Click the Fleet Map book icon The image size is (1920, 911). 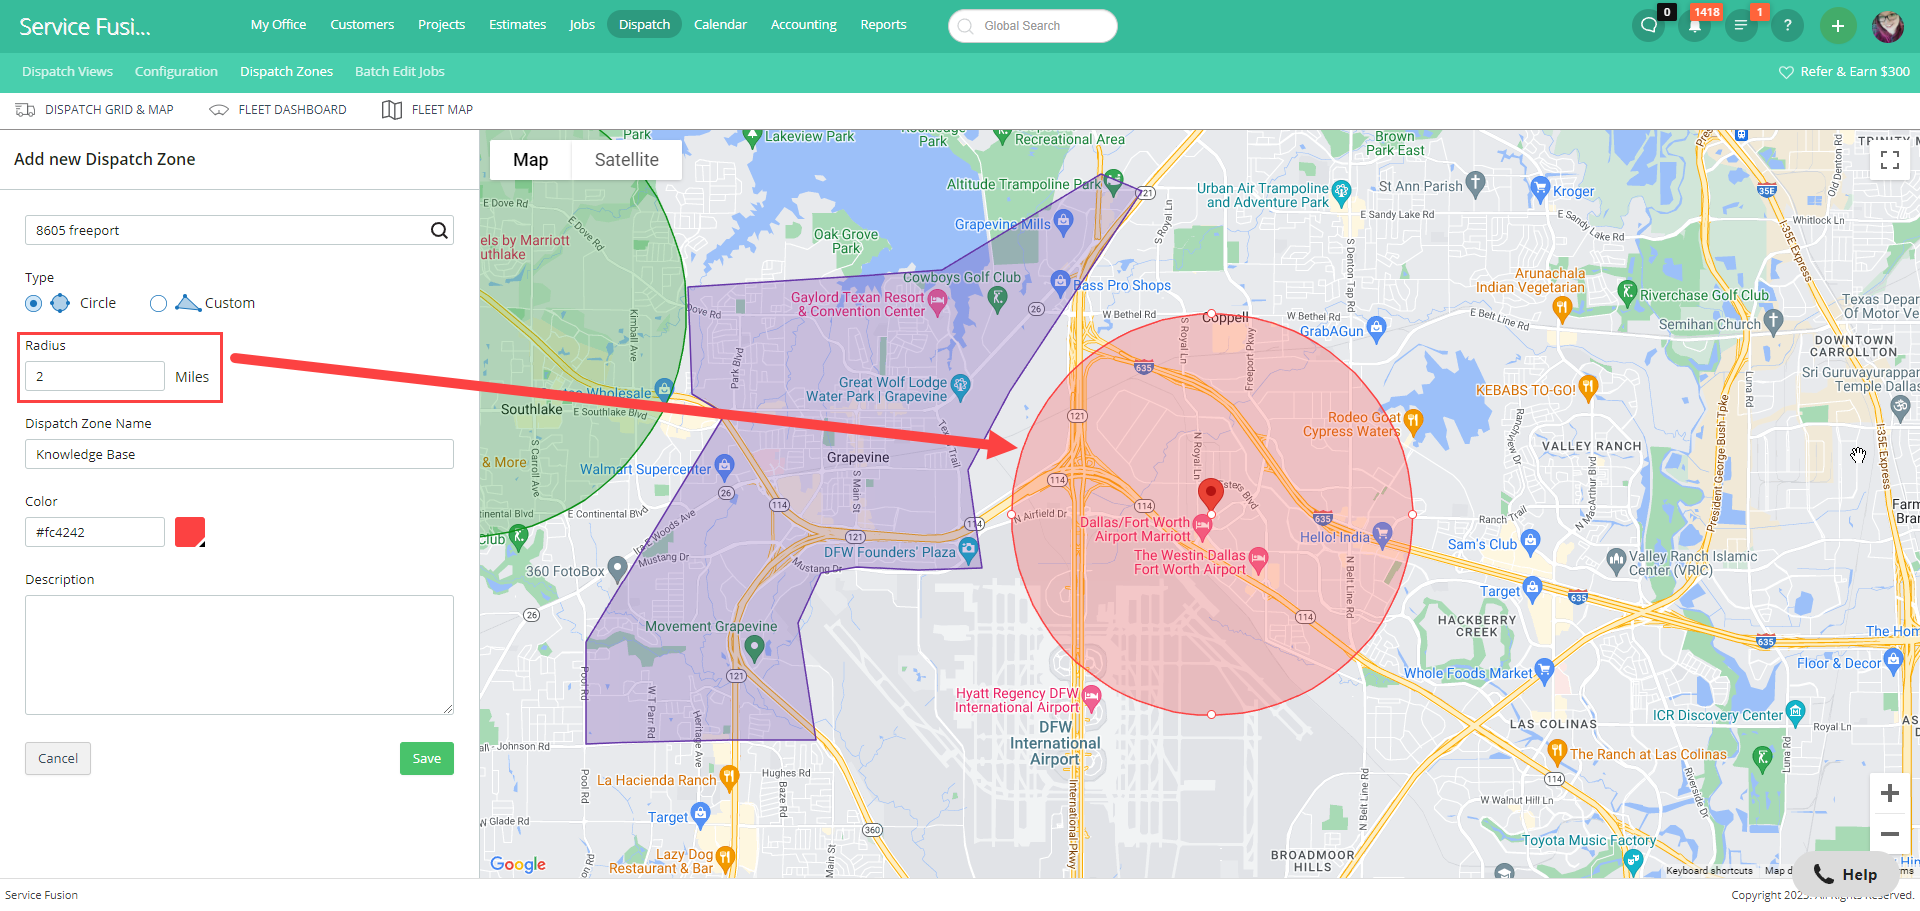392,110
